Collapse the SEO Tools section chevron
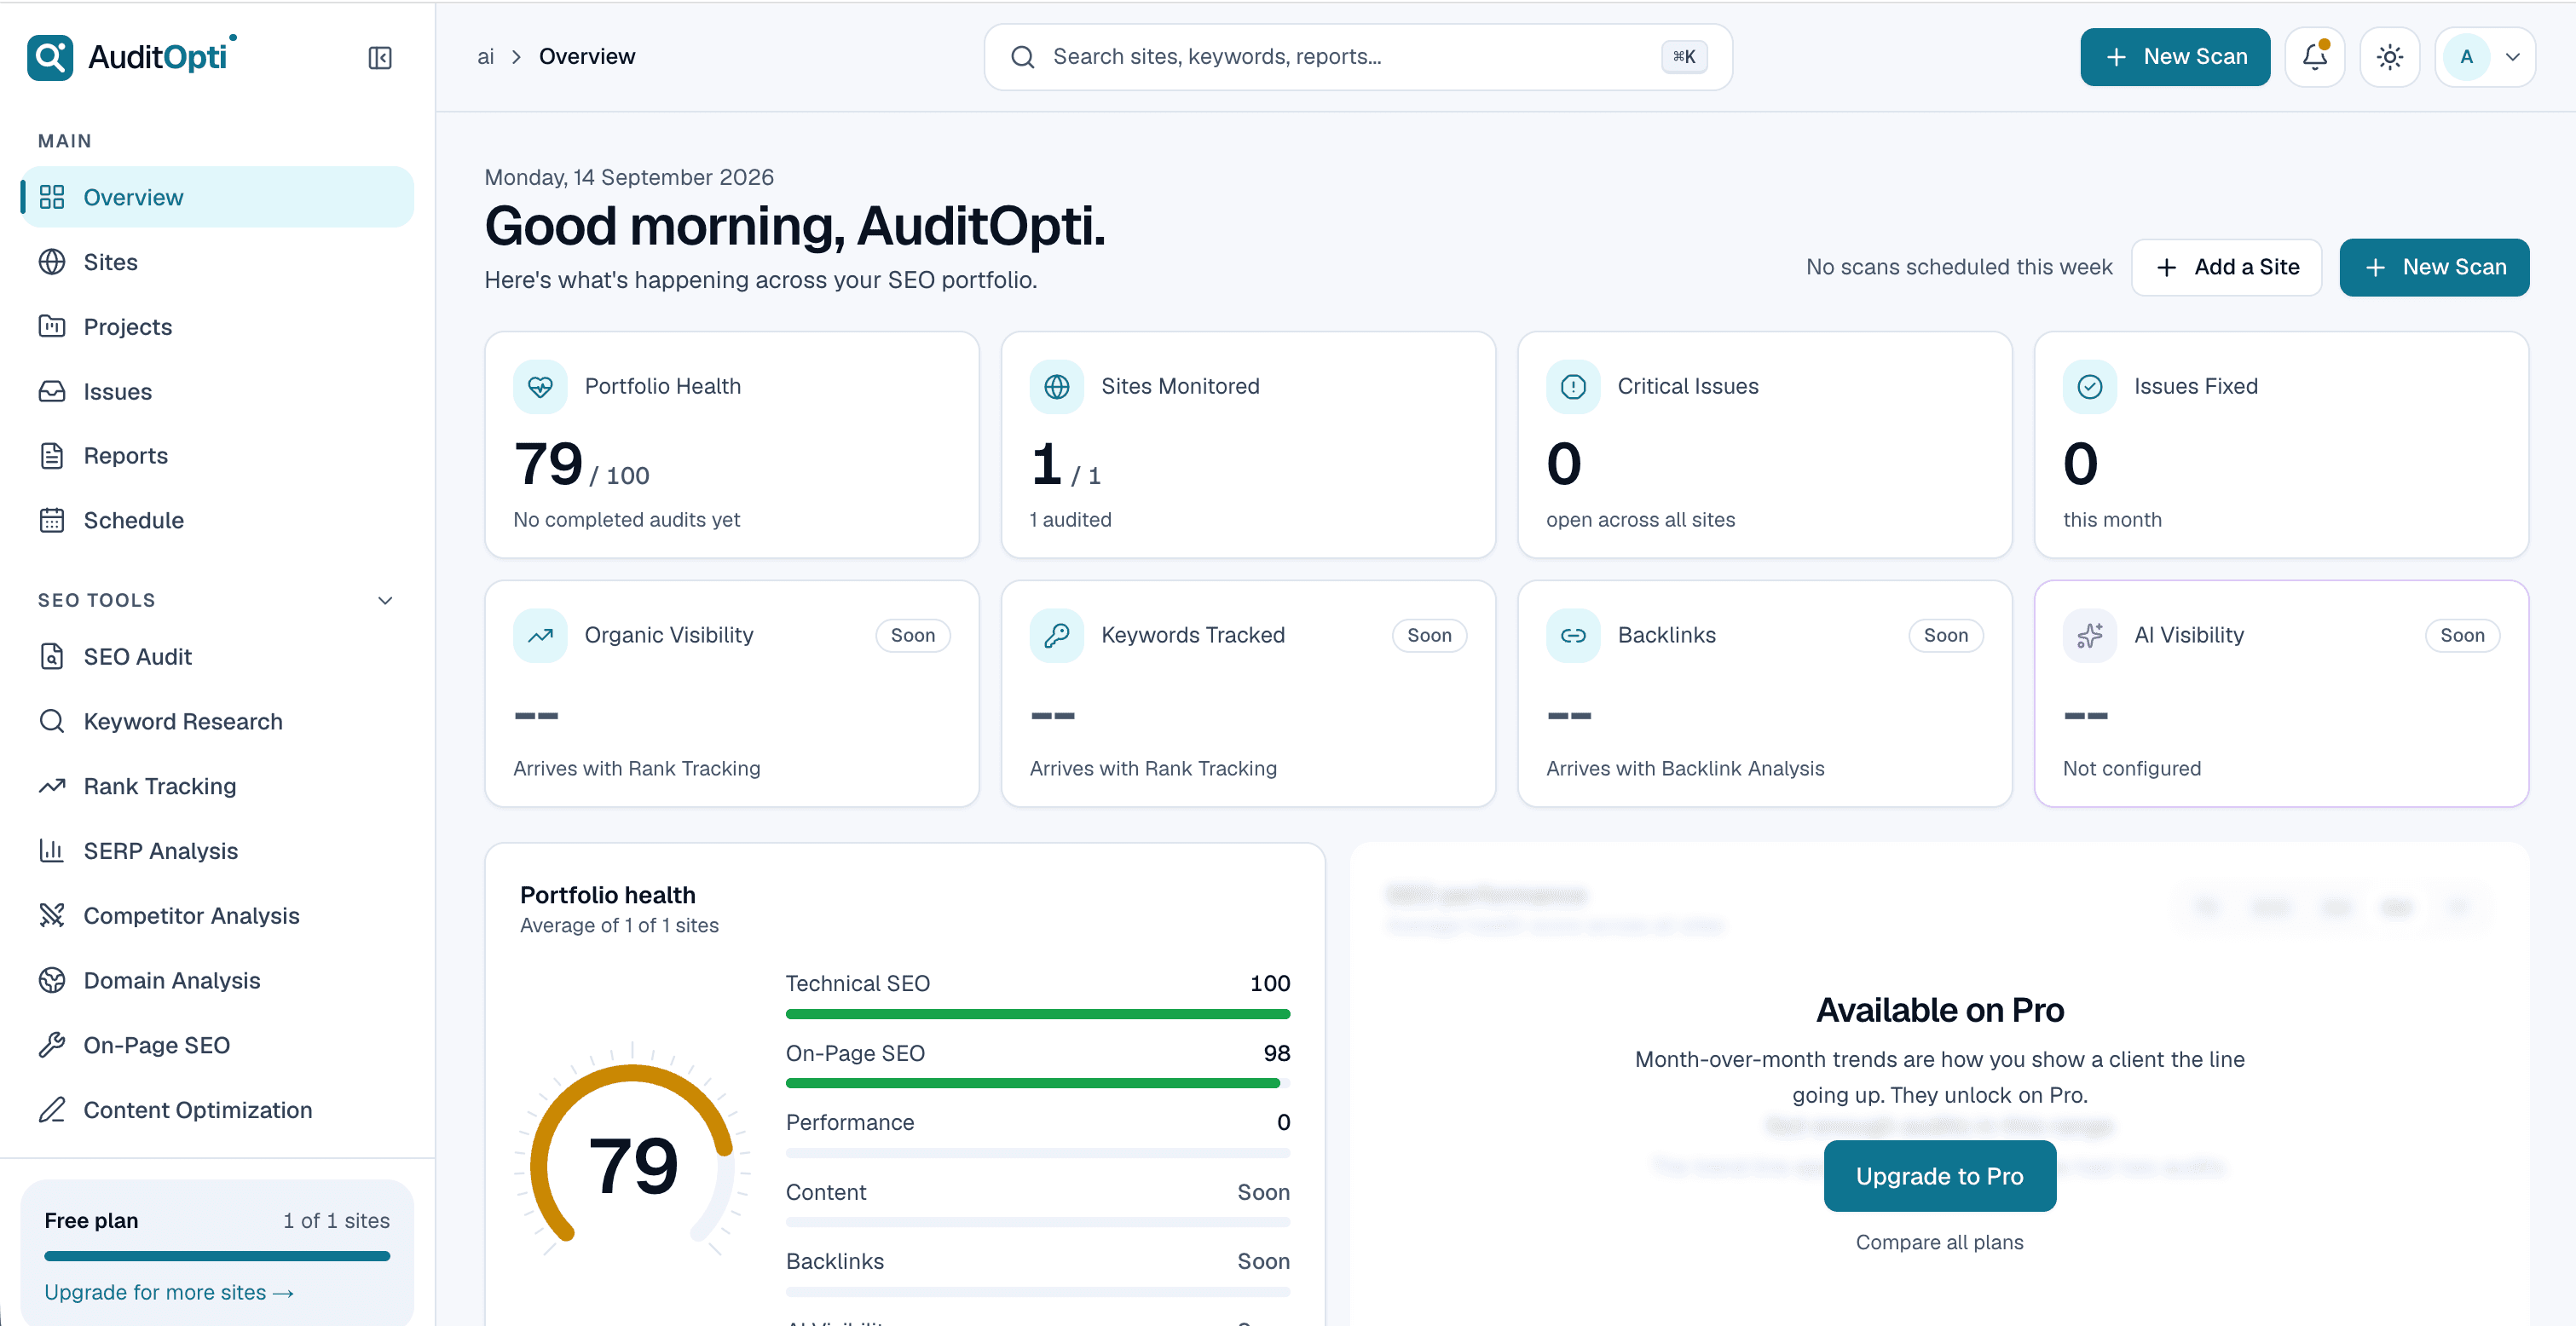Screen dimensions: 2576x1326 point(385,600)
